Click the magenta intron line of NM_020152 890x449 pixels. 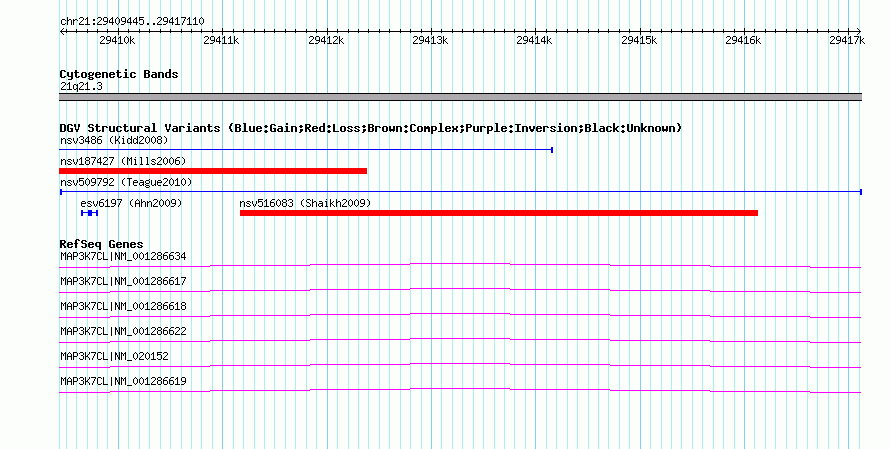coord(460,365)
